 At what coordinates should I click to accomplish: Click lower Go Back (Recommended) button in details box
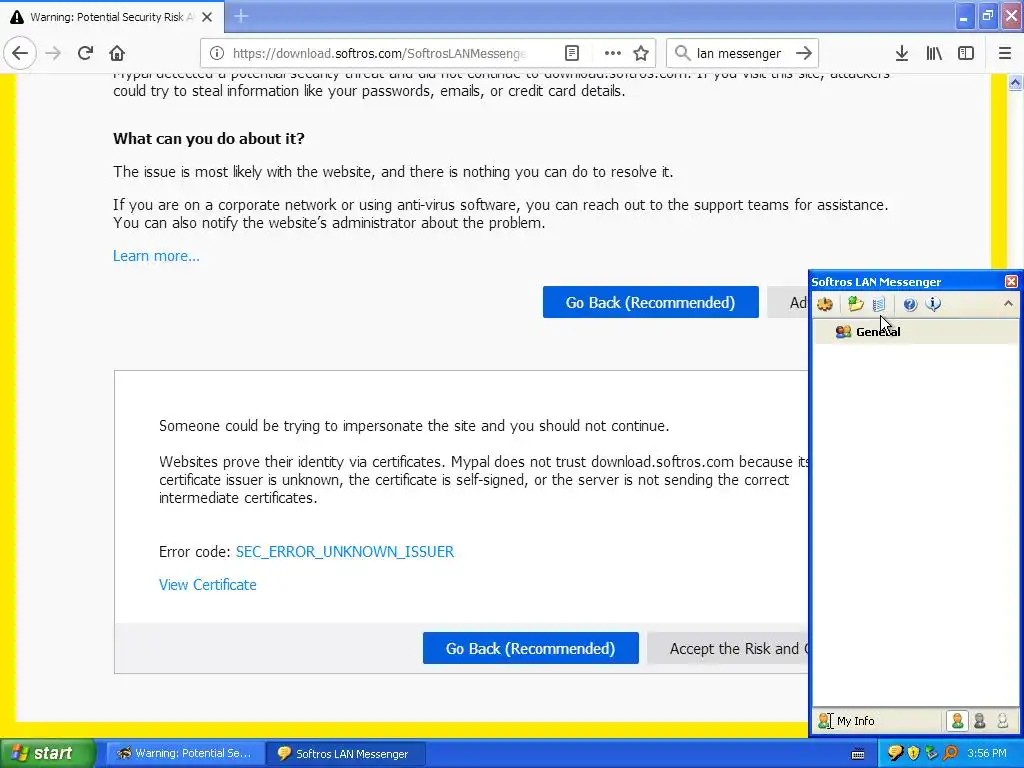(530, 648)
